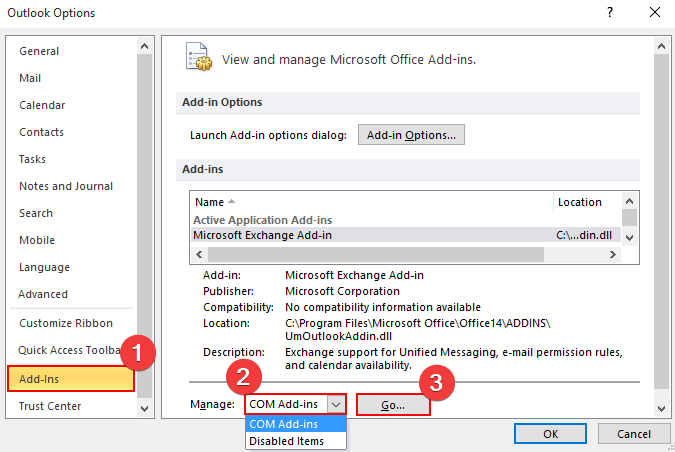Select the Mail category
Viewport: 675px width, 452px height.
point(30,78)
